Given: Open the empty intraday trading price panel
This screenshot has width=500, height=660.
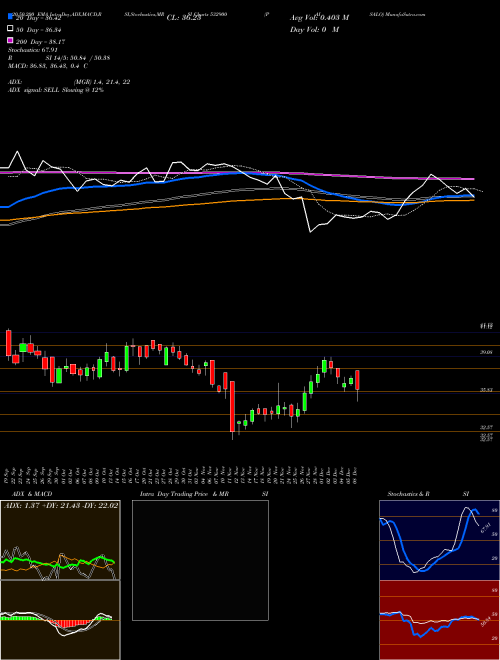Looking at the screenshot, I should coord(200,560).
